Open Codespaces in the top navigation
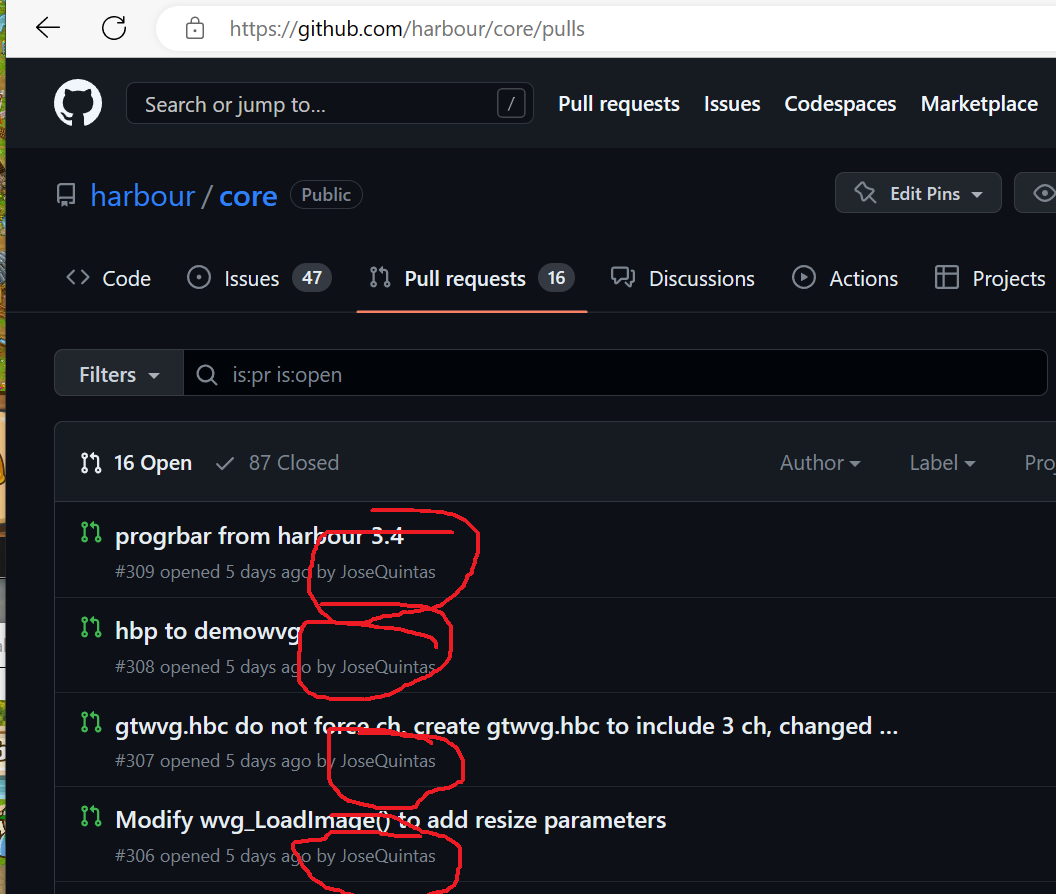The width and height of the screenshot is (1056, 894). (x=840, y=104)
